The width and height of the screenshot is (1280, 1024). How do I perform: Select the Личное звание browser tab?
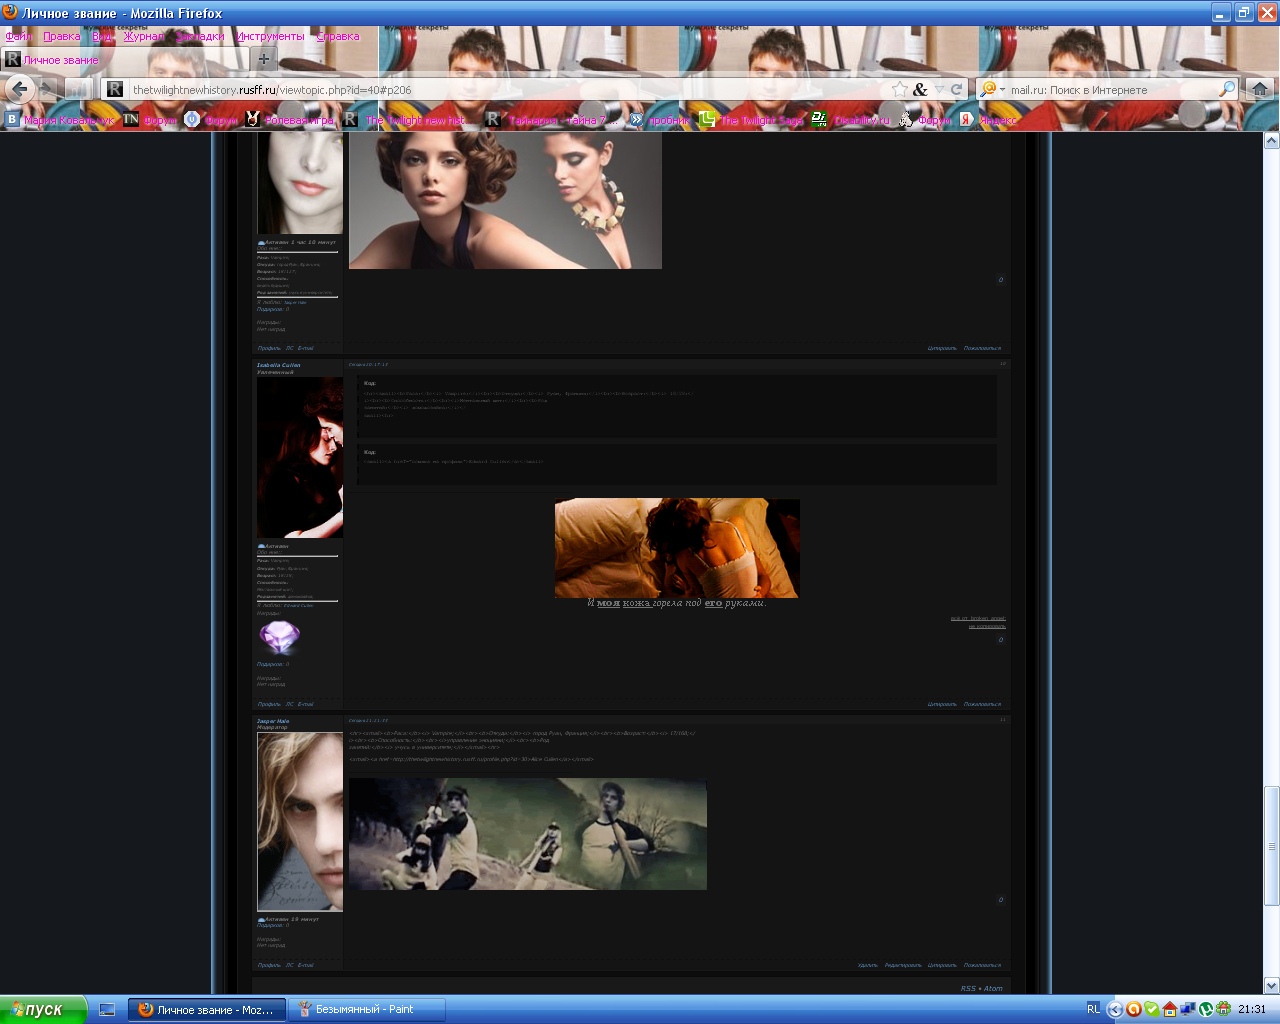click(x=125, y=60)
